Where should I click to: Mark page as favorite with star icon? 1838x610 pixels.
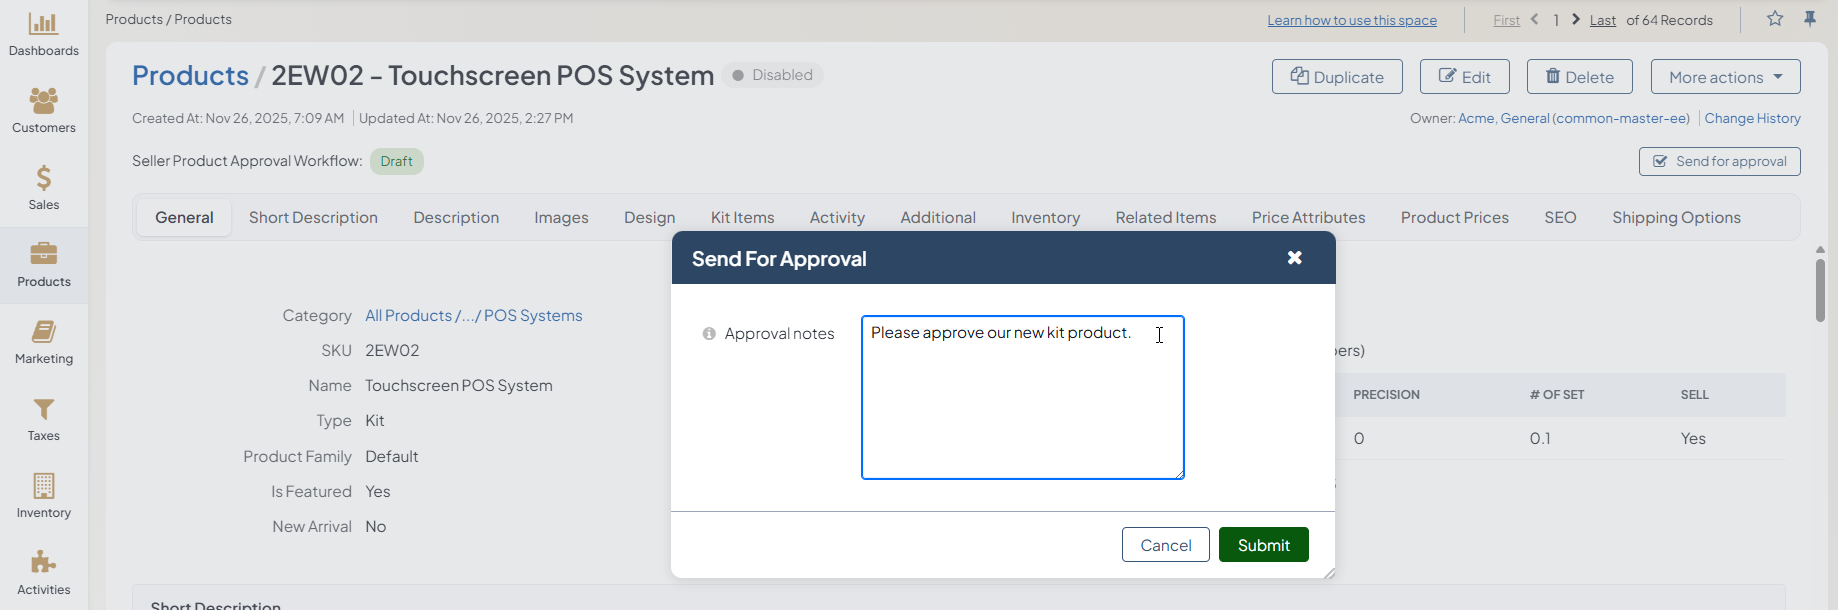tap(1775, 19)
